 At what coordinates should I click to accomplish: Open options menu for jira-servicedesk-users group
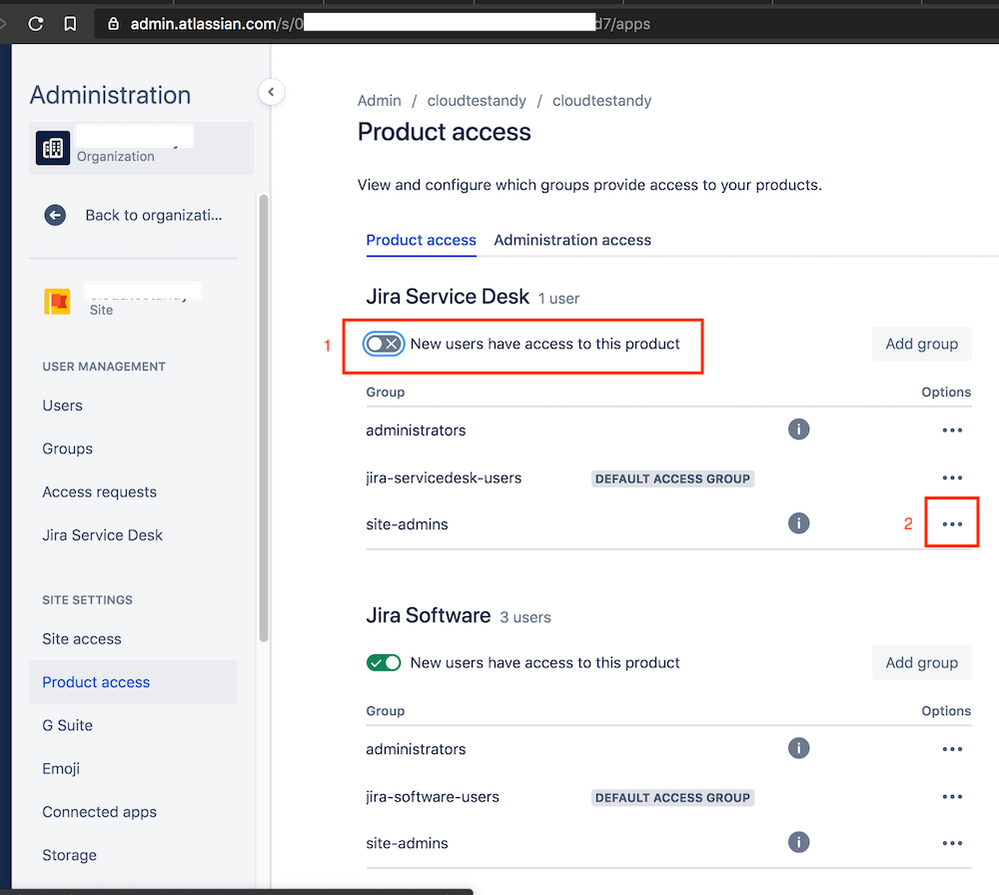coord(952,478)
